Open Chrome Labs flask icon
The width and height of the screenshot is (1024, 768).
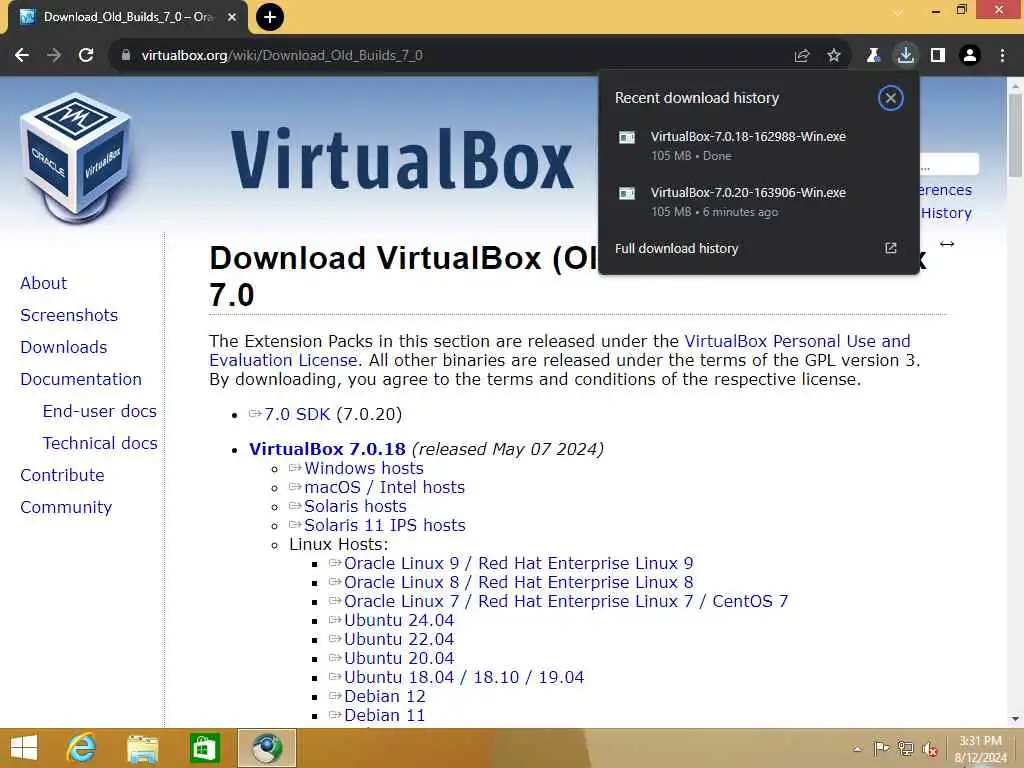[873, 56]
